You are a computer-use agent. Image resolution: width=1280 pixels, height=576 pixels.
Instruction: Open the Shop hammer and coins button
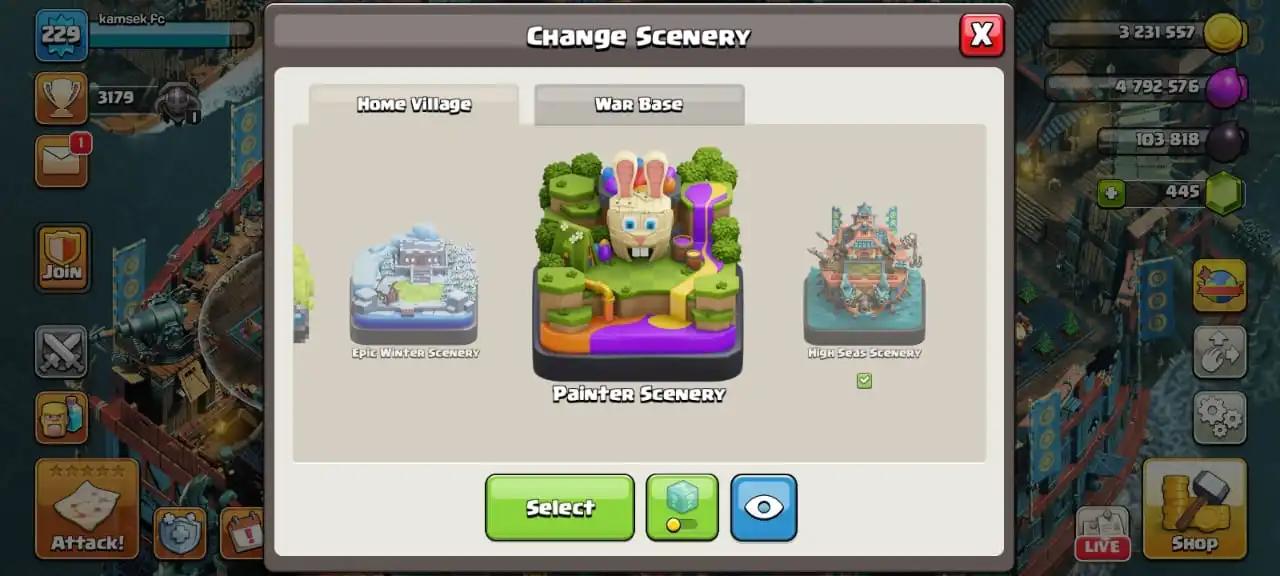tap(1195, 508)
